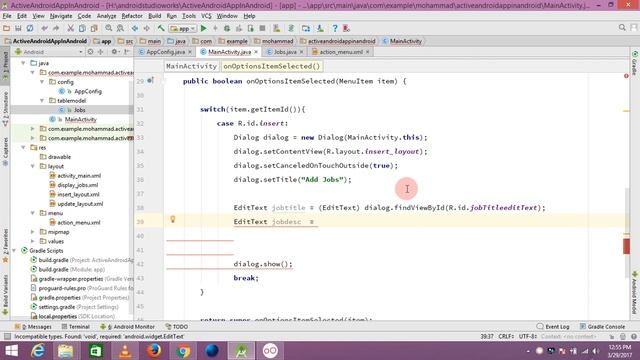This screenshot has height=360, width=640.
Task: Select insert_layout.xml in project tree
Action: 78,194
